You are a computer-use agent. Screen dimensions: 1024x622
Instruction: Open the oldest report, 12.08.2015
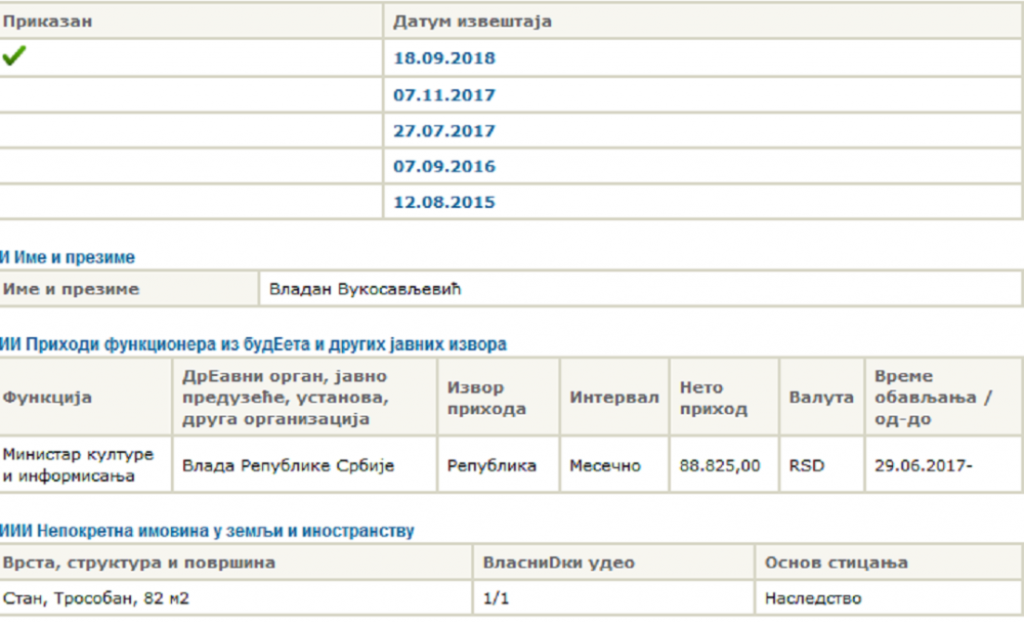point(444,202)
